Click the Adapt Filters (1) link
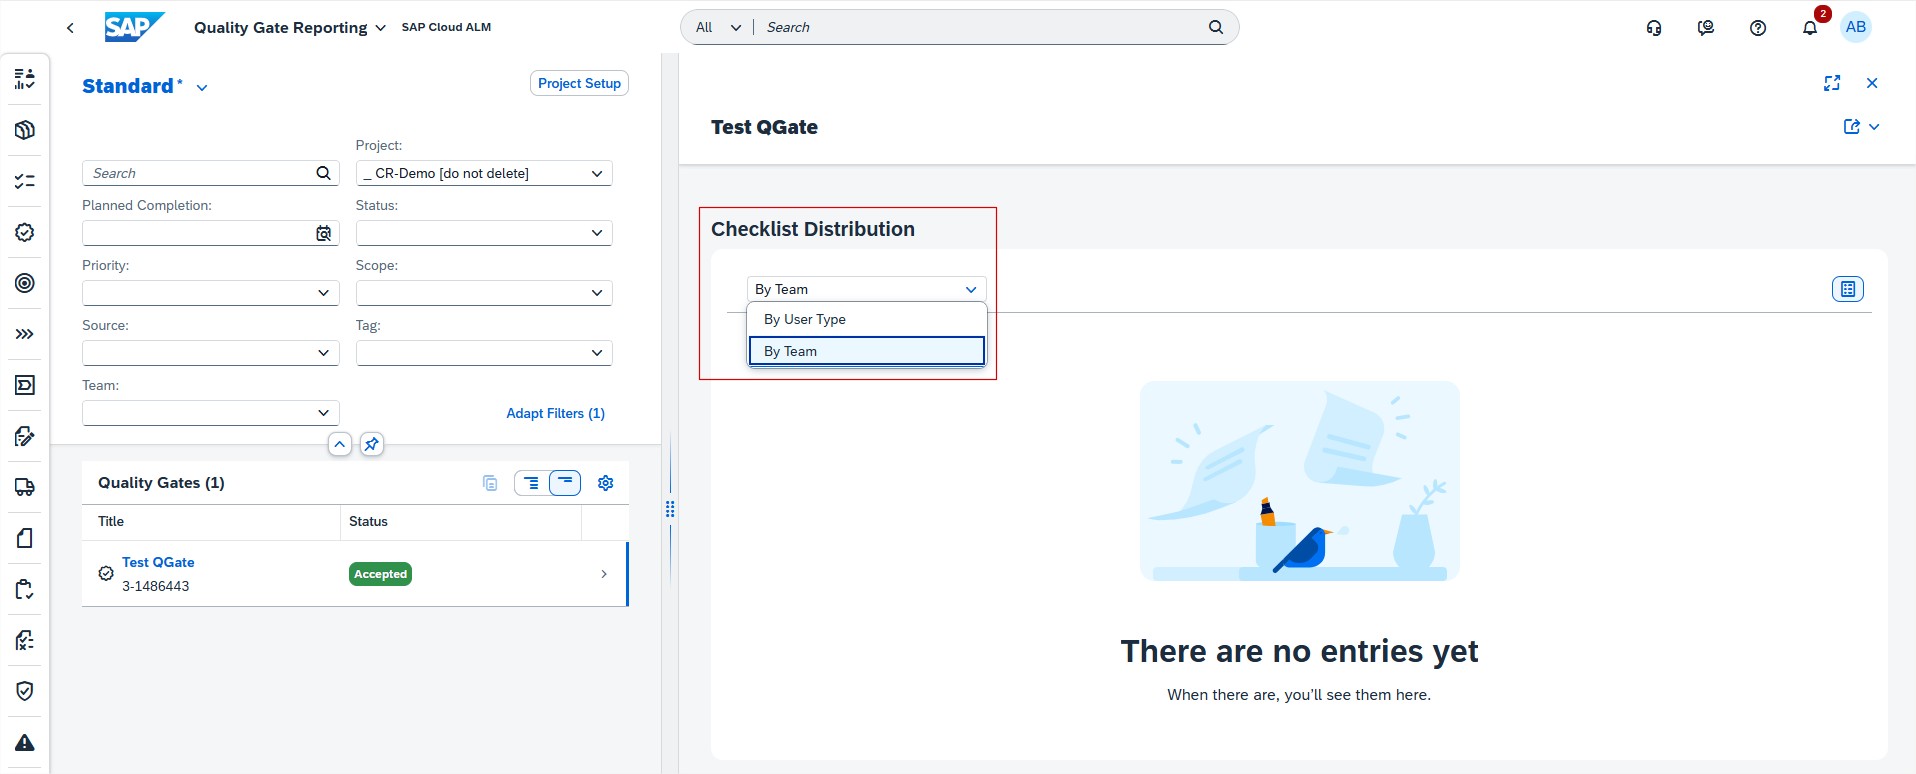This screenshot has width=1916, height=774. (x=555, y=413)
